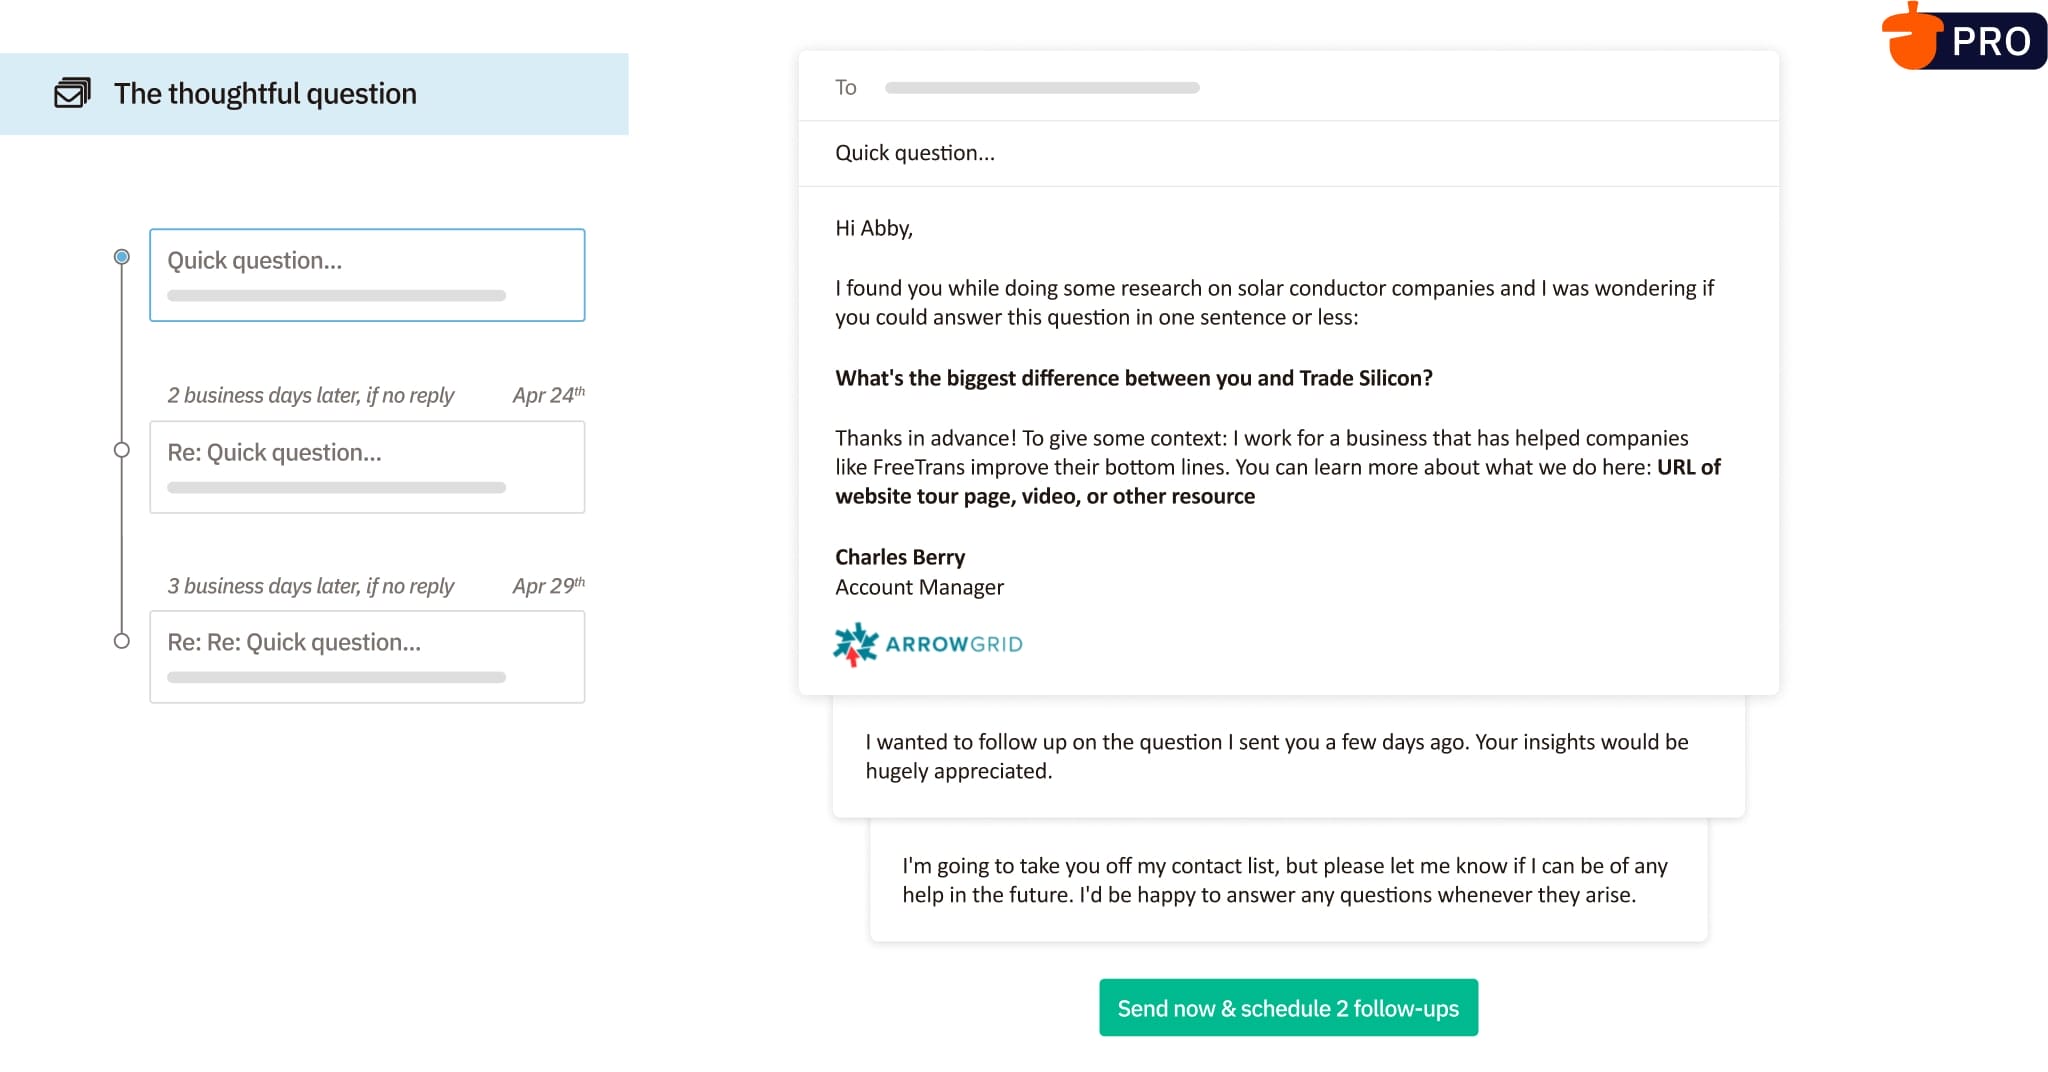2048x1072 pixels.
Task: Click the Apr 24th date label
Action: click(548, 394)
